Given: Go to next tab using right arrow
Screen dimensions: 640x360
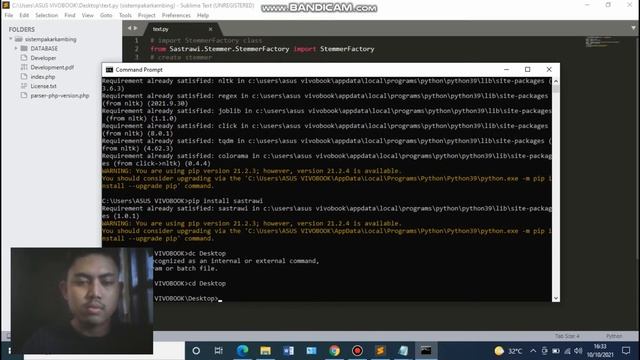Looking at the screenshot, I should (136, 28).
